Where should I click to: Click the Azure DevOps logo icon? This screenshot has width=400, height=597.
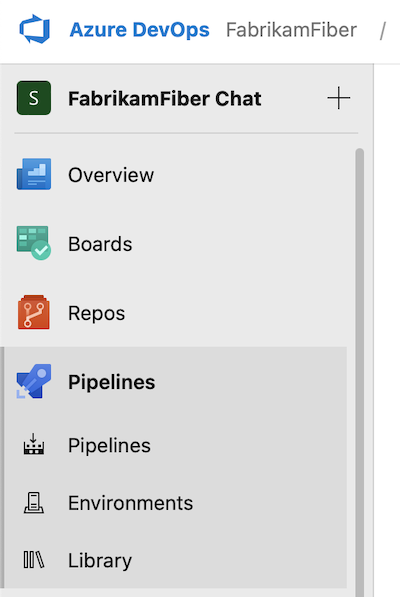point(35,29)
